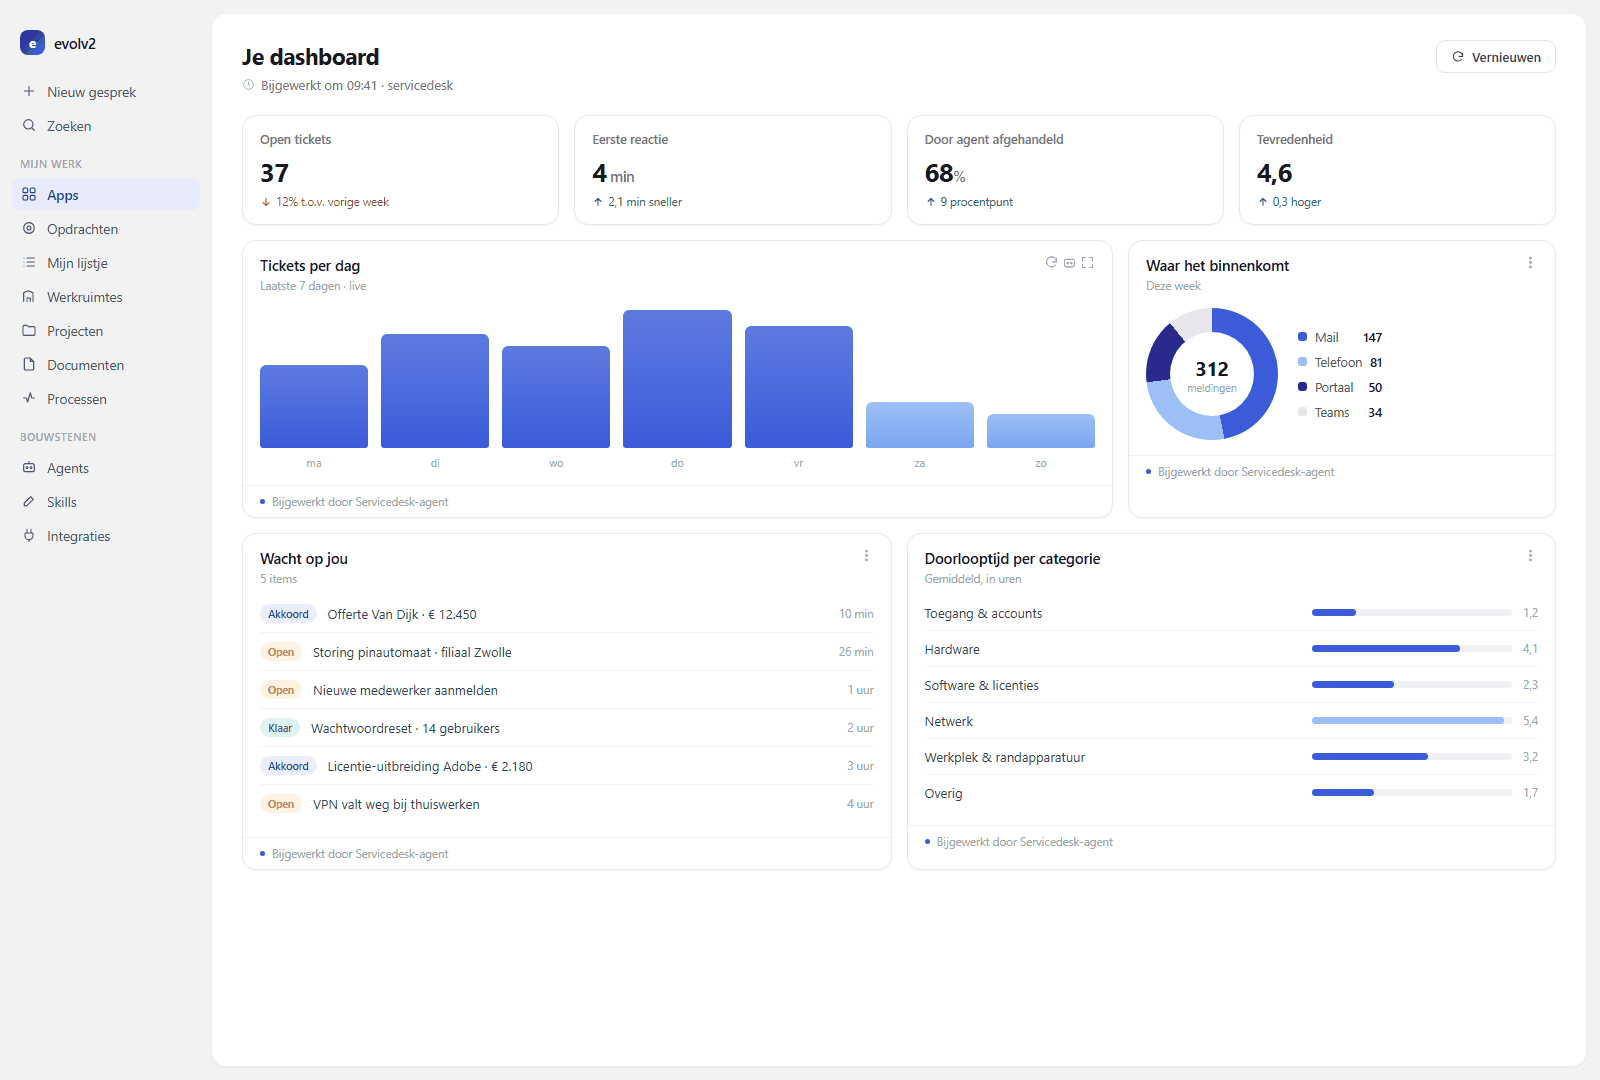Open Storing pinautomaat filiaal Zwolle item

click(567, 652)
